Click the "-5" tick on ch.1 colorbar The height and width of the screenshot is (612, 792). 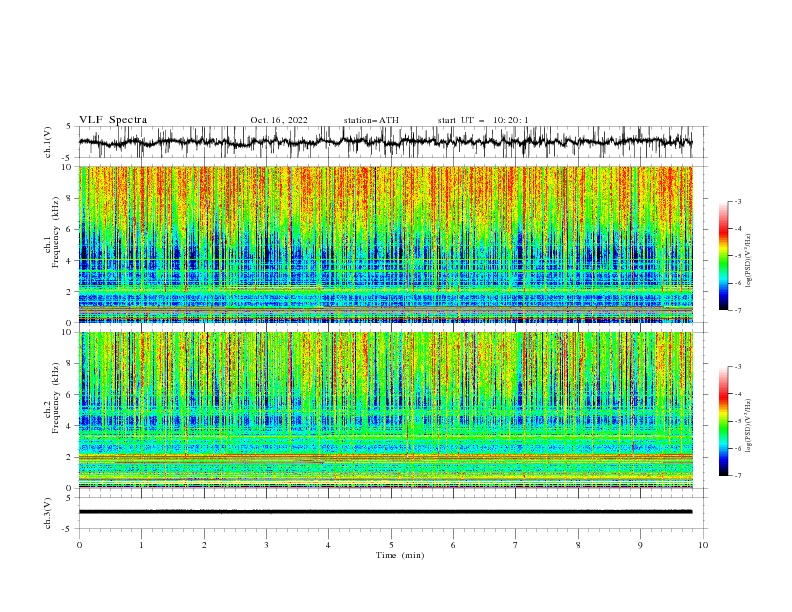pyautogui.click(x=737, y=256)
